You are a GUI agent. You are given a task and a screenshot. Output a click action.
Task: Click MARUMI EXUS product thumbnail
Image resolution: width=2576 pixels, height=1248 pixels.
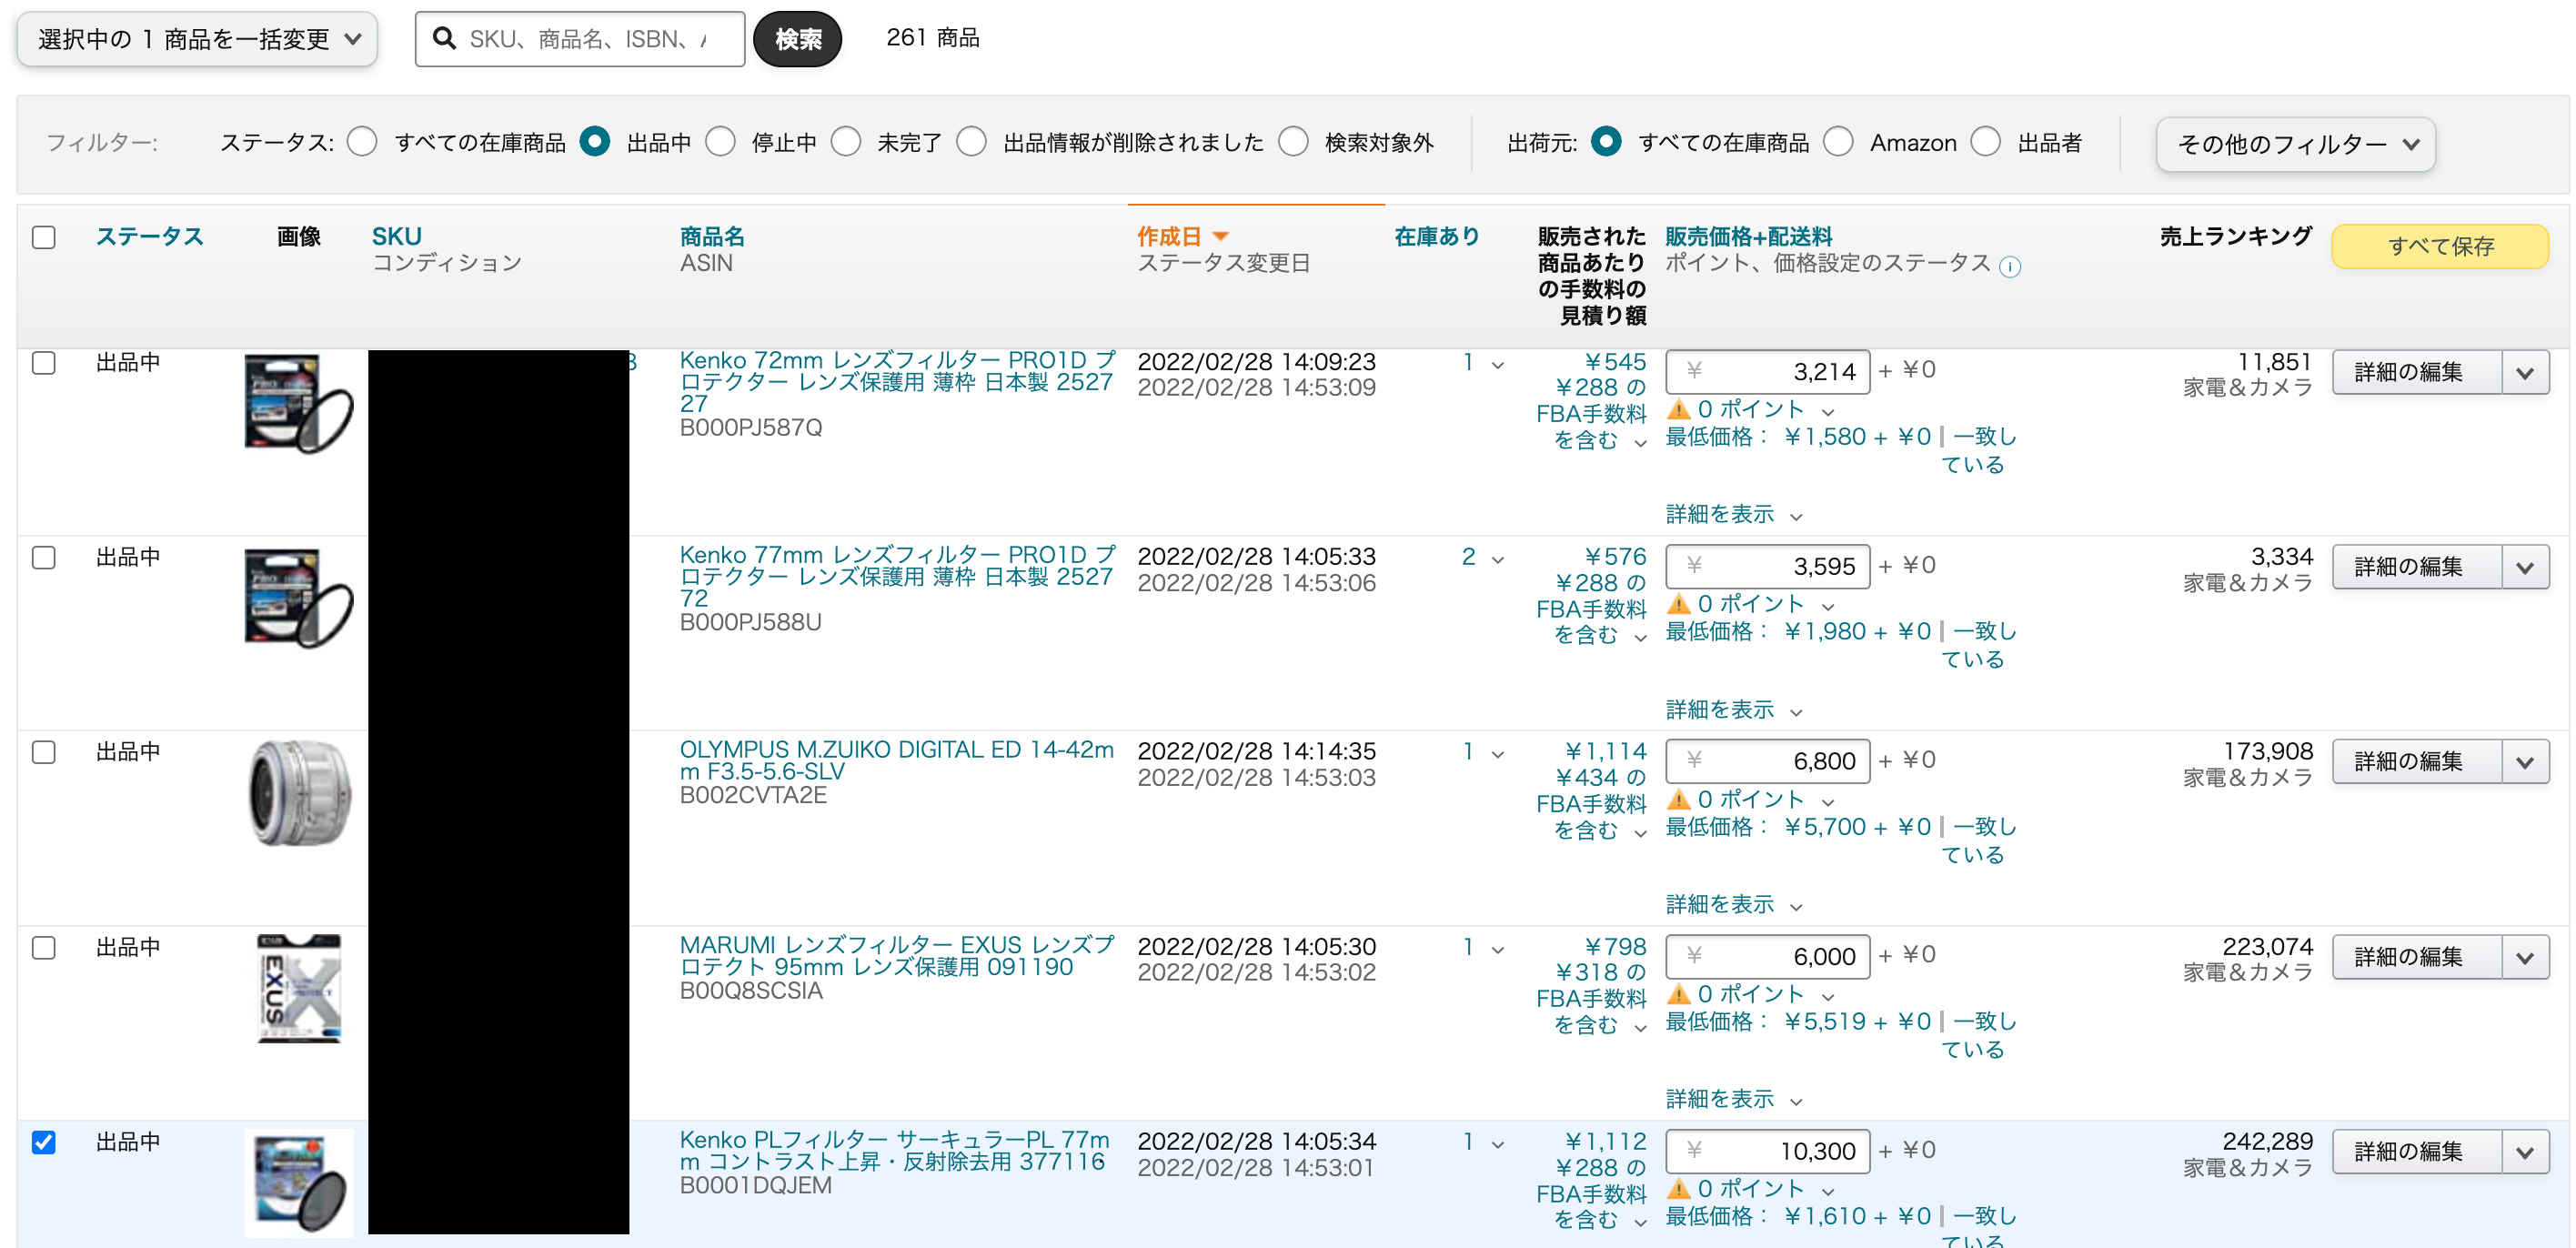coord(299,989)
